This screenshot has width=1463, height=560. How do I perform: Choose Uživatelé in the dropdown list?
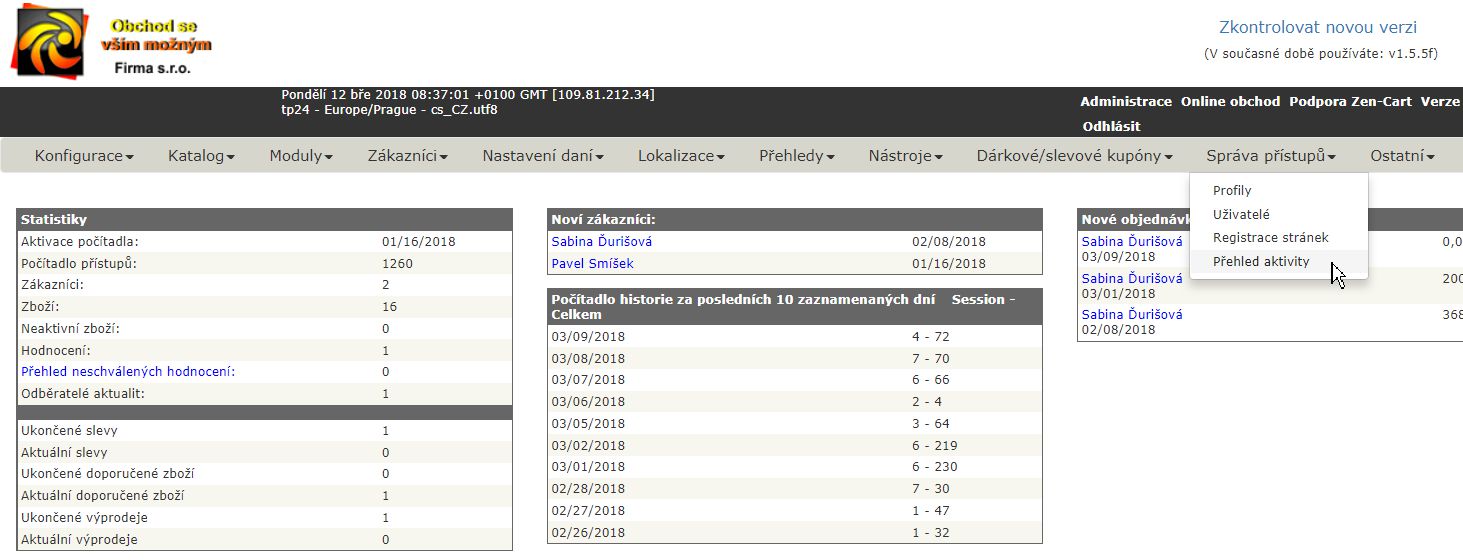tap(1241, 214)
